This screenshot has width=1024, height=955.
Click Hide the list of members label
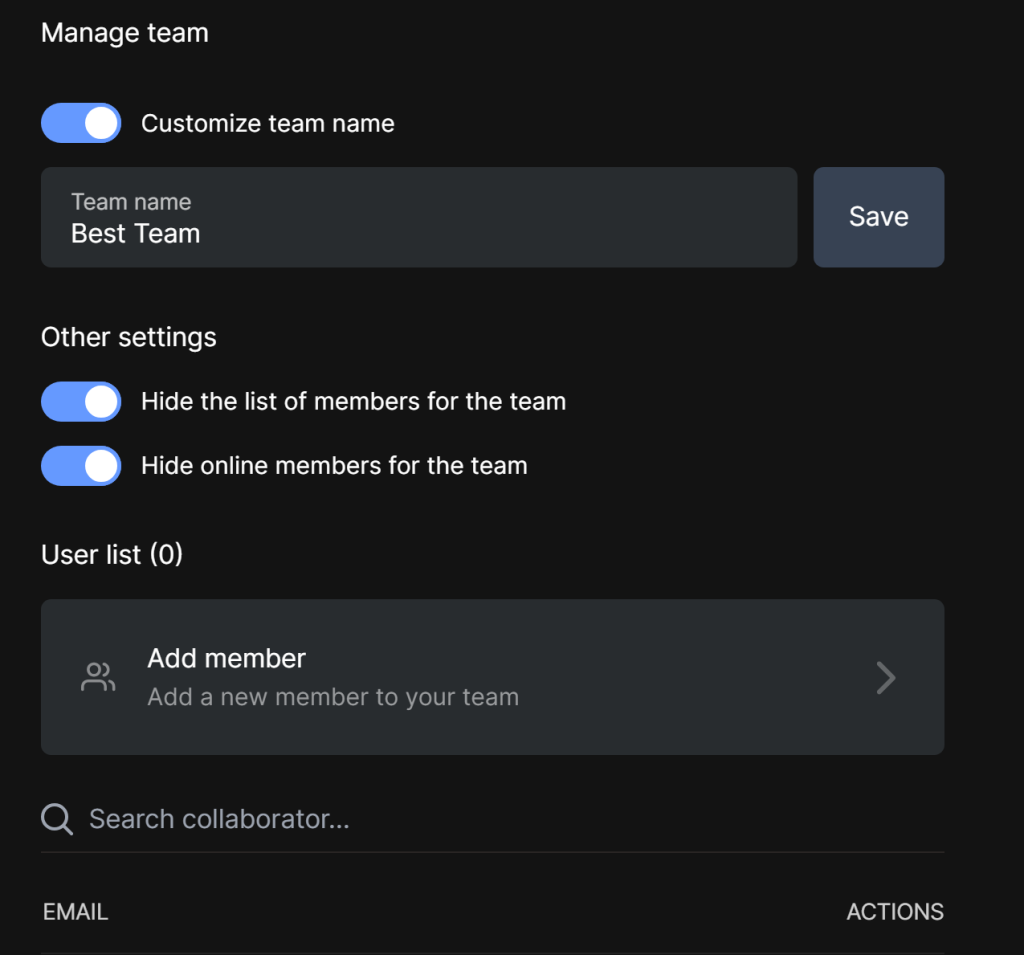tap(353, 401)
